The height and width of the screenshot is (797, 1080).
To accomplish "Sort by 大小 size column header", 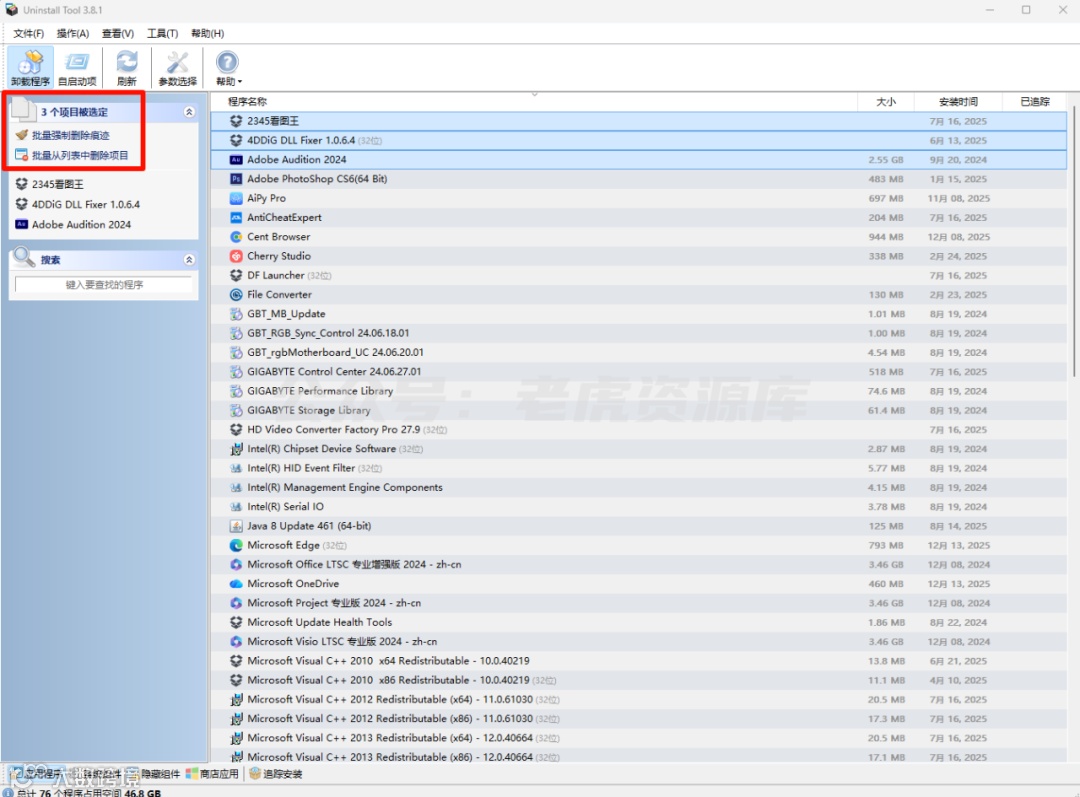I will click(886, 101).
